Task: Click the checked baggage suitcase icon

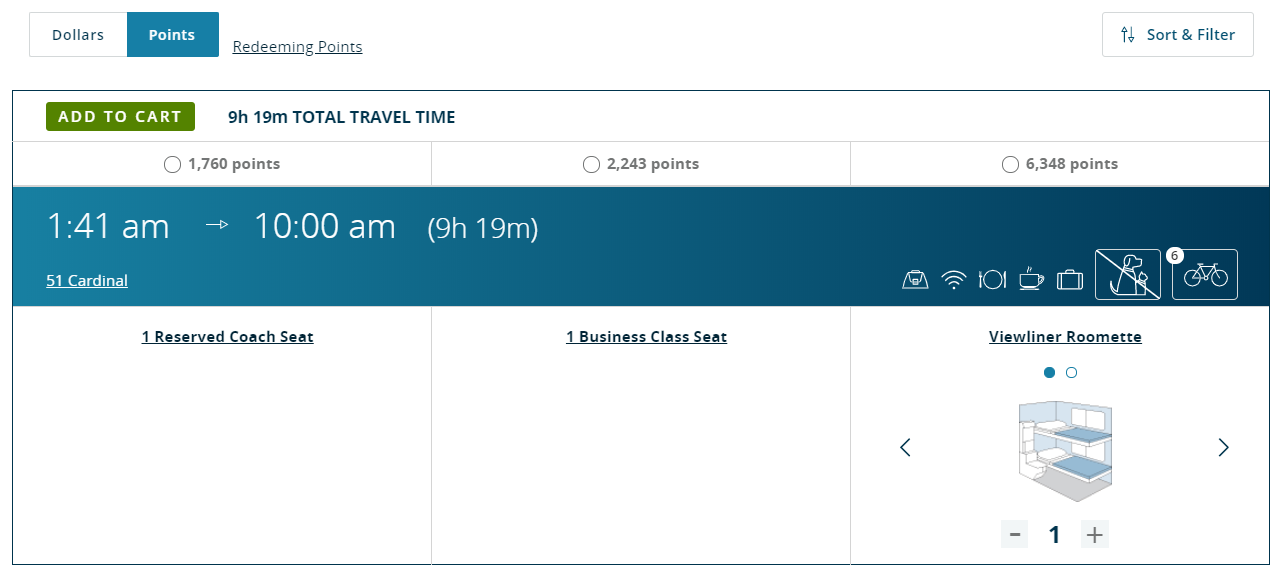Action: click(x=1070, y=280)
